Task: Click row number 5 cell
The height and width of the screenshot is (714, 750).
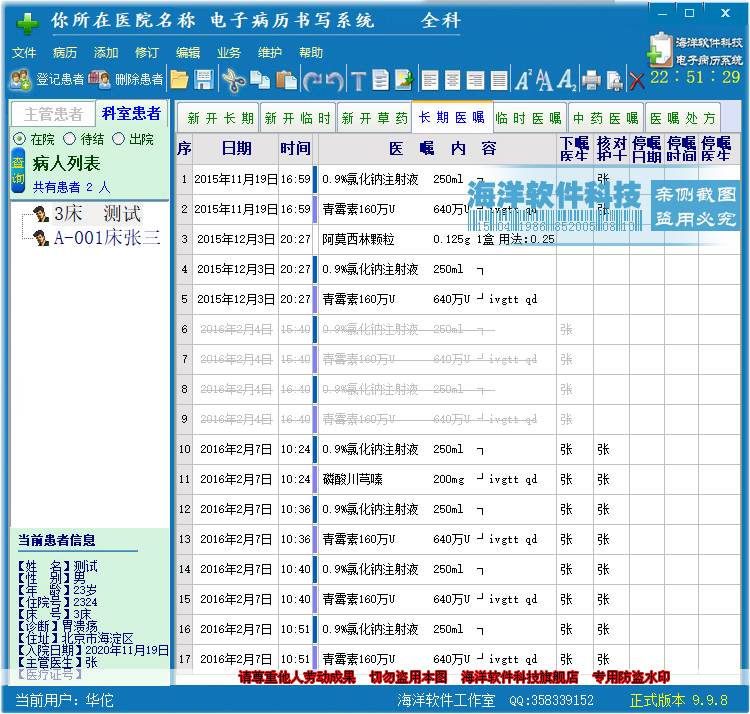Action: point(184,299)
